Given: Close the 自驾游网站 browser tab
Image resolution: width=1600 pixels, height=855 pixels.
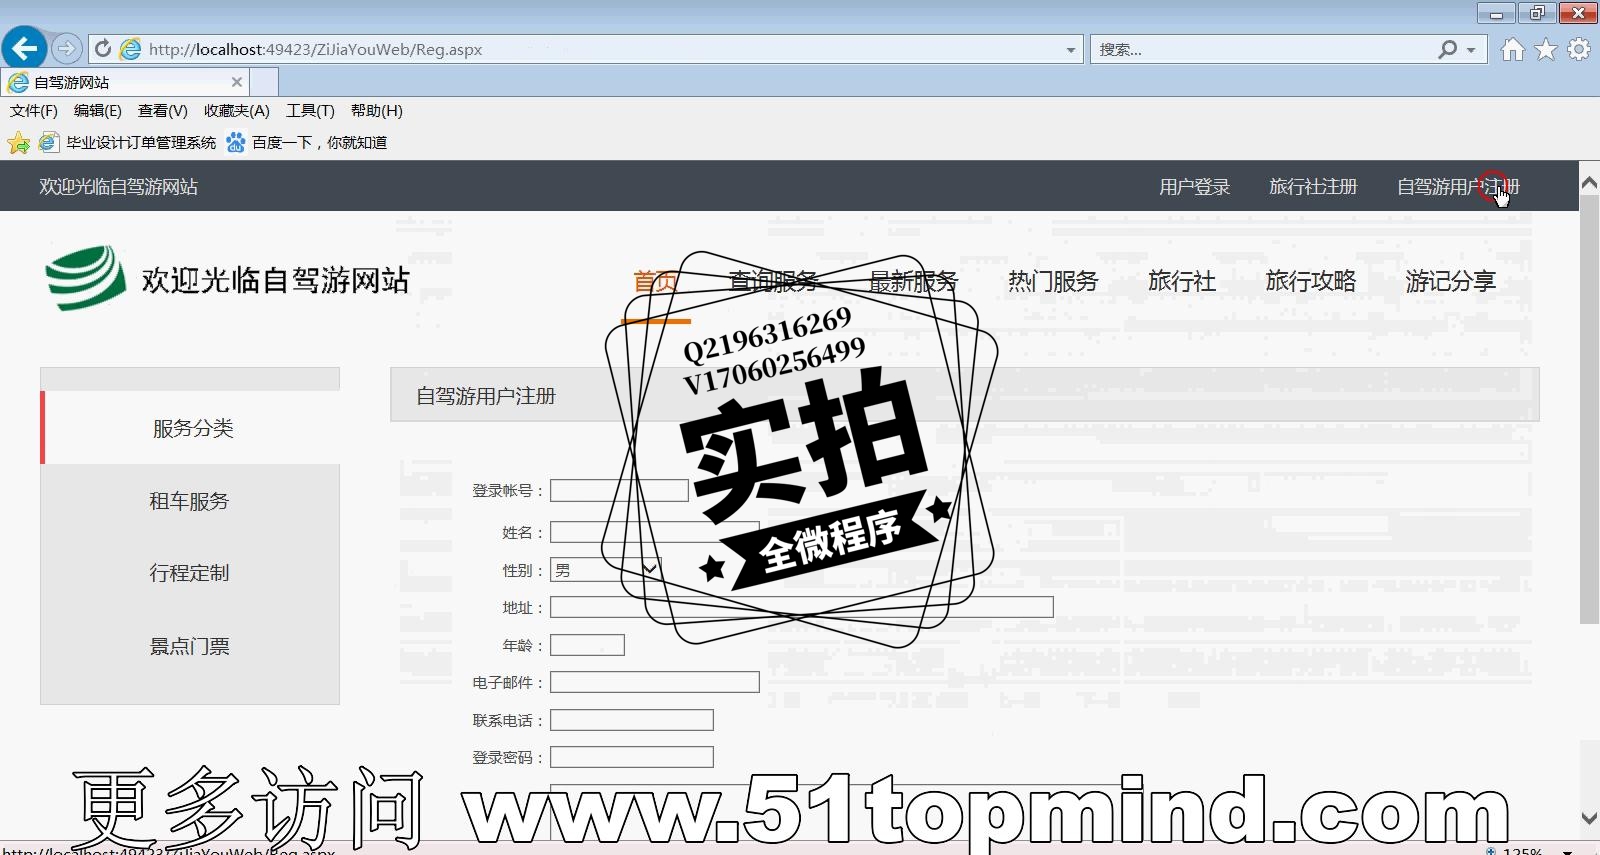Looking at the screenshot, I should [x=237, y=82].
